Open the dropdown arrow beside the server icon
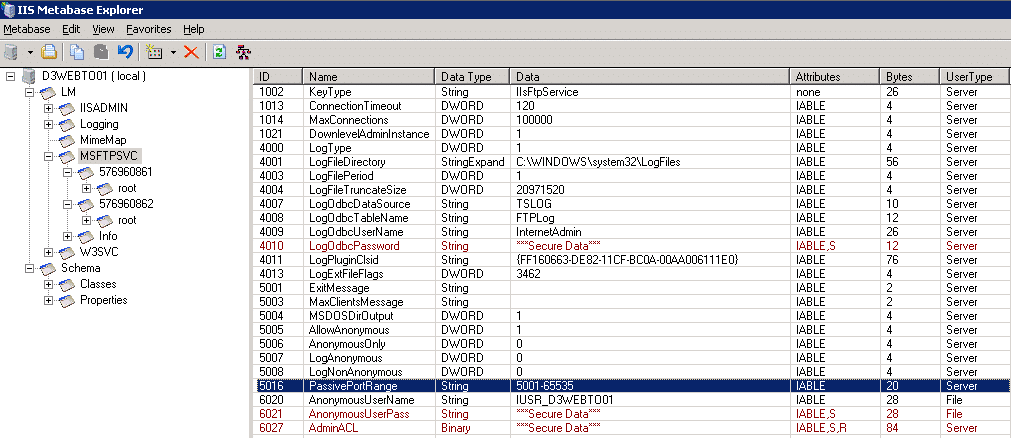Image resolution: width=1011 pixels, height=438 pixels. point(30,53)
